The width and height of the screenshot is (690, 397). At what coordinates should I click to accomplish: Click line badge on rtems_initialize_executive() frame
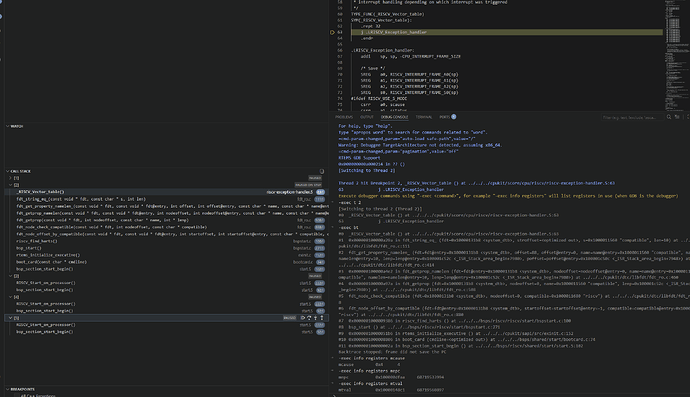[x=319, y=255]
